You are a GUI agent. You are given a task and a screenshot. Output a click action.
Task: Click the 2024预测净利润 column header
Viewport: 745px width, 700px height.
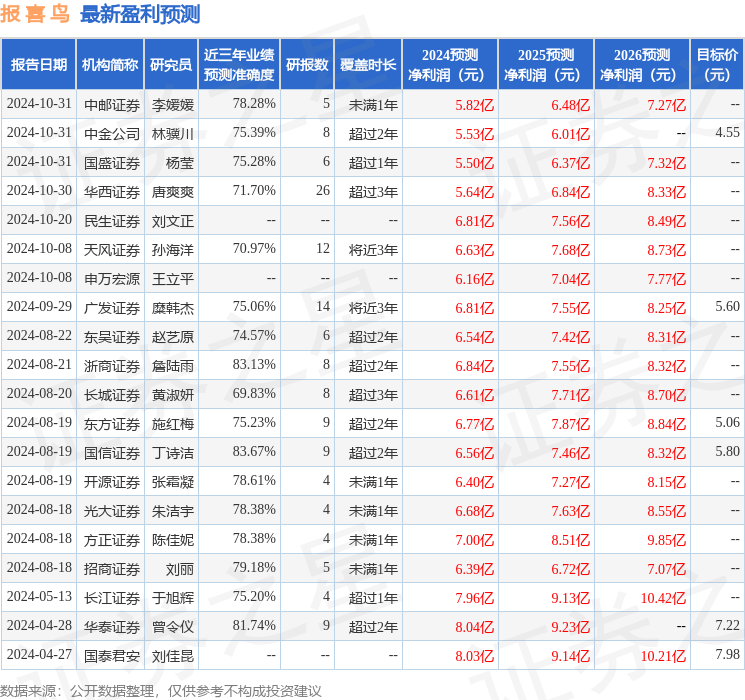450,65
